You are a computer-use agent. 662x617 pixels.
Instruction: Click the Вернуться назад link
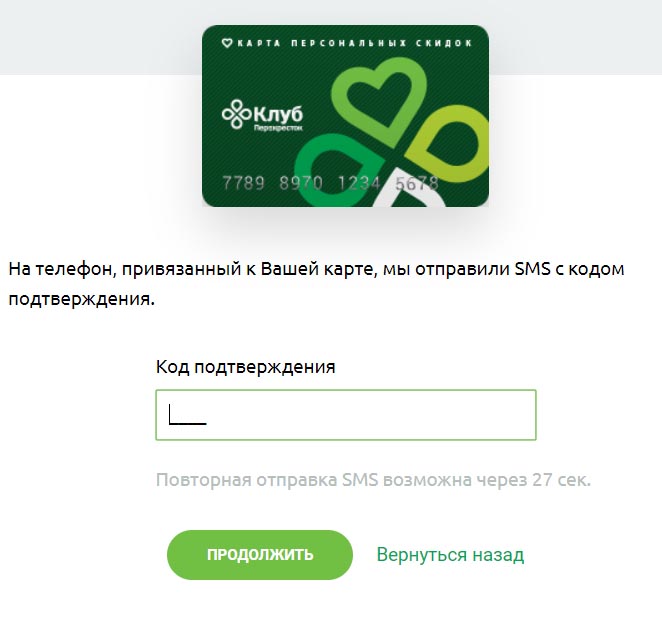point(450,554)
